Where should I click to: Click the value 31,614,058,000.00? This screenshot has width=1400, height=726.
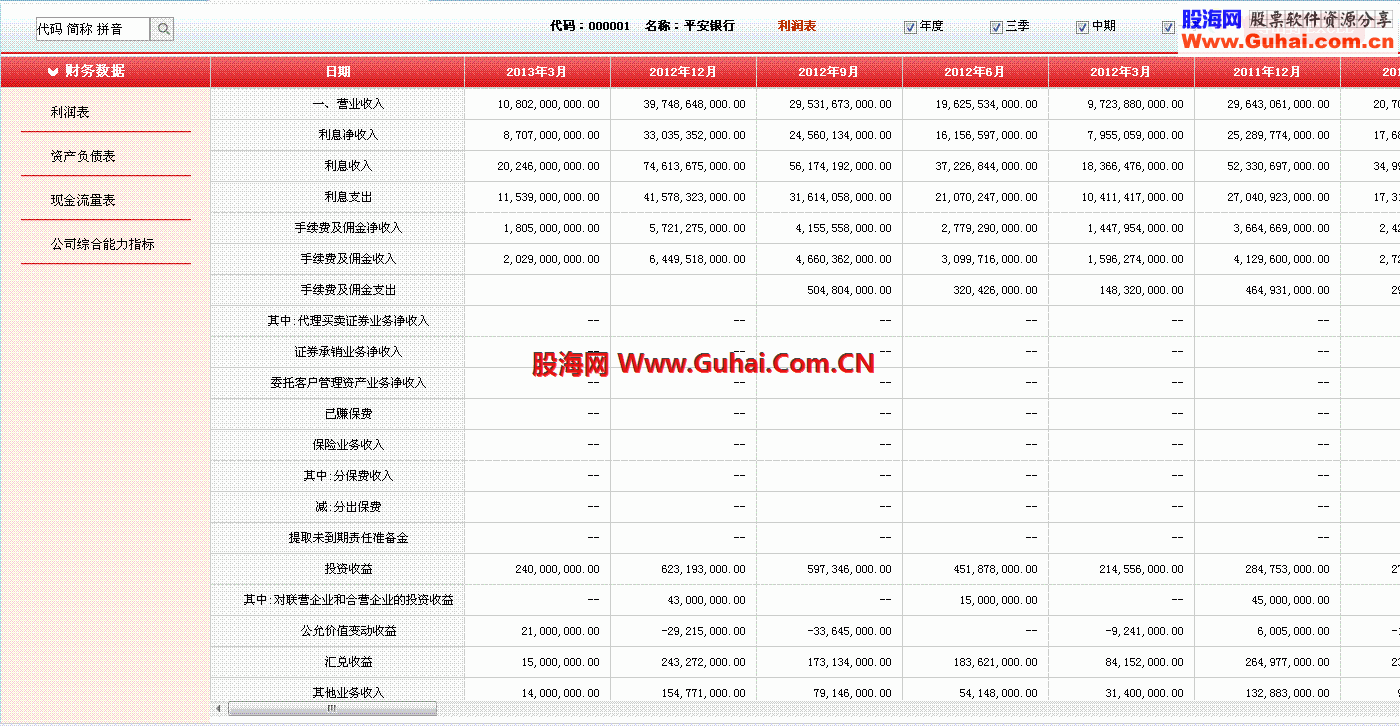840,197
